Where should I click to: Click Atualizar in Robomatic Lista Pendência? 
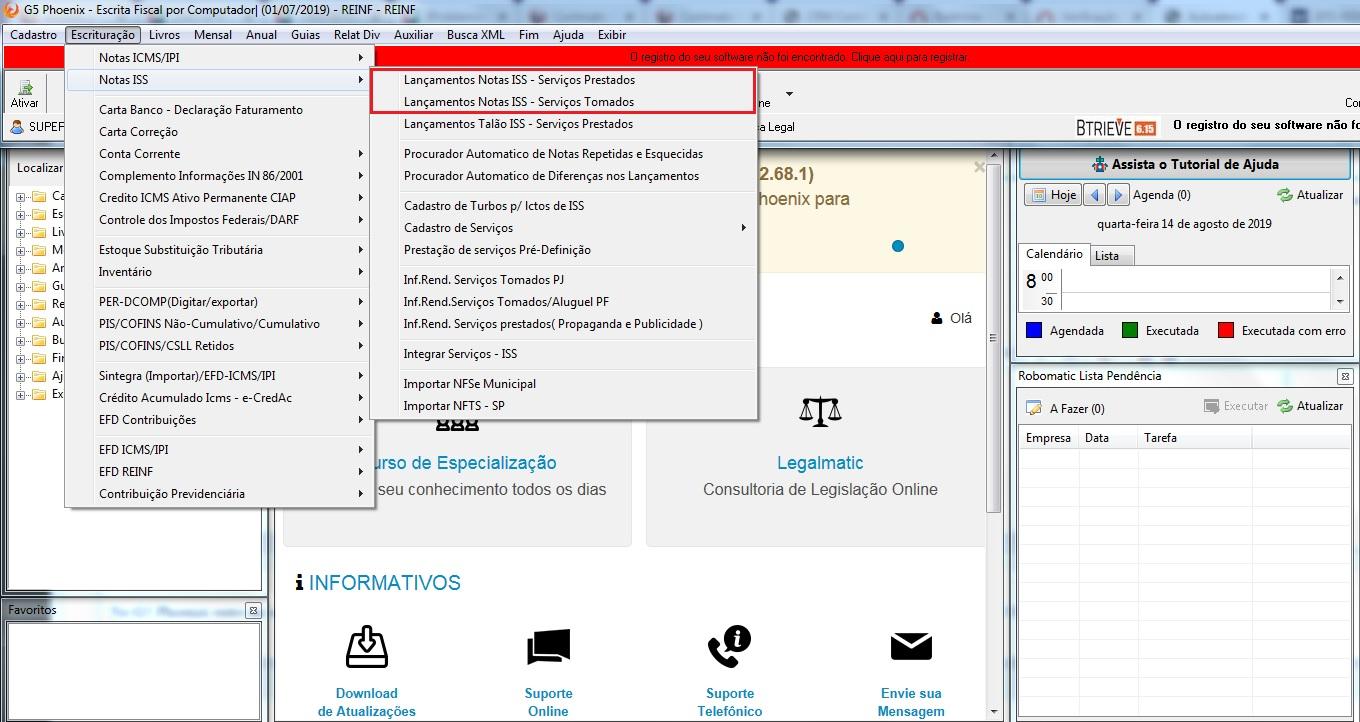coord(1309,406)
